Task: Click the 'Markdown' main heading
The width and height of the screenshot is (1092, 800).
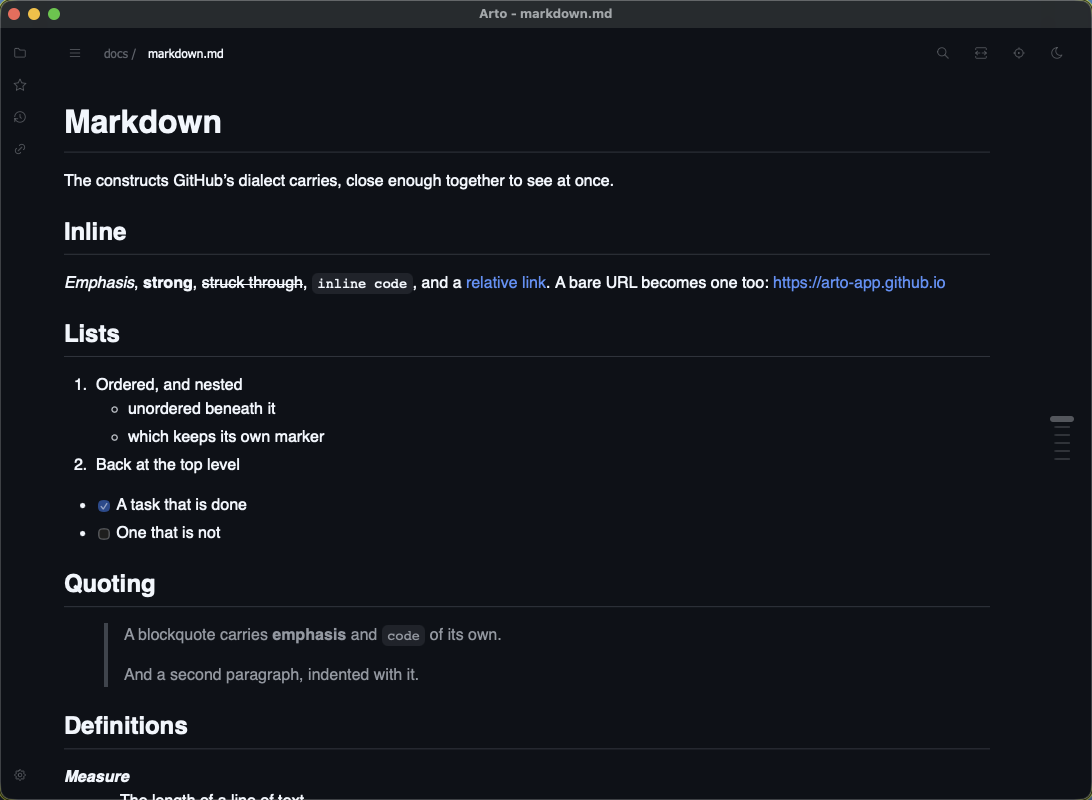Action: [x=143, y=122]
